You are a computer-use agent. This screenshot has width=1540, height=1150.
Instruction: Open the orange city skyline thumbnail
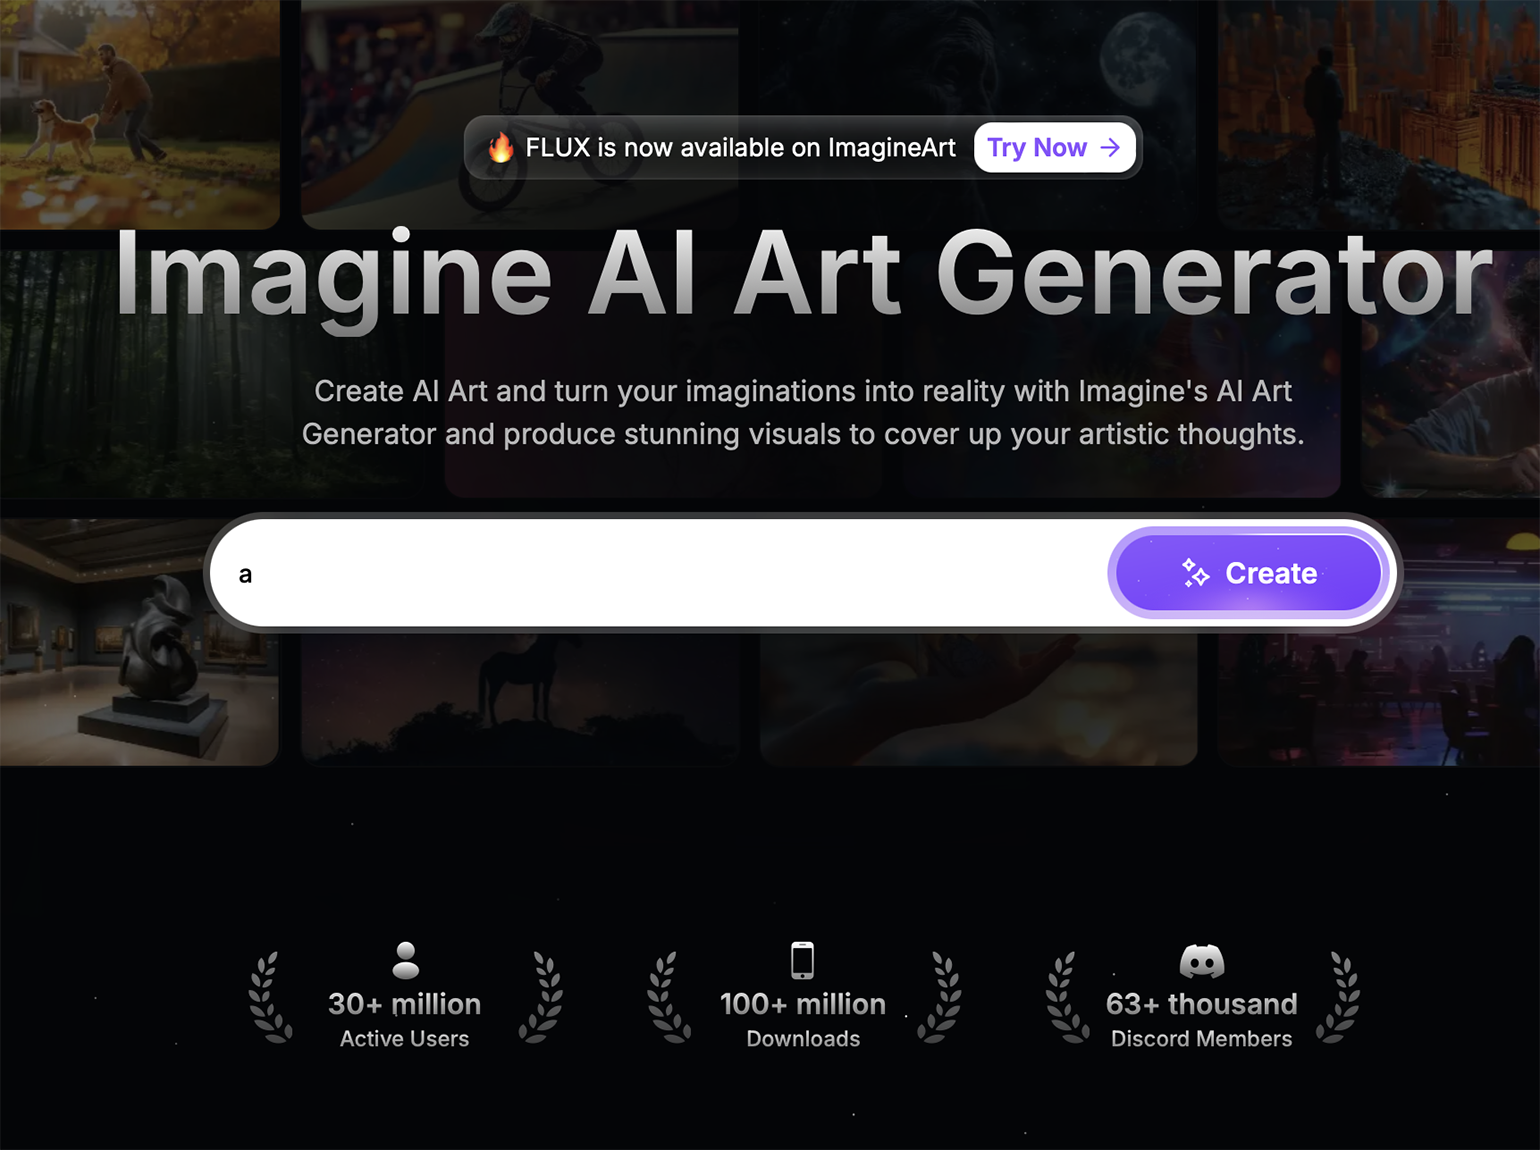tap(1379, 114)
